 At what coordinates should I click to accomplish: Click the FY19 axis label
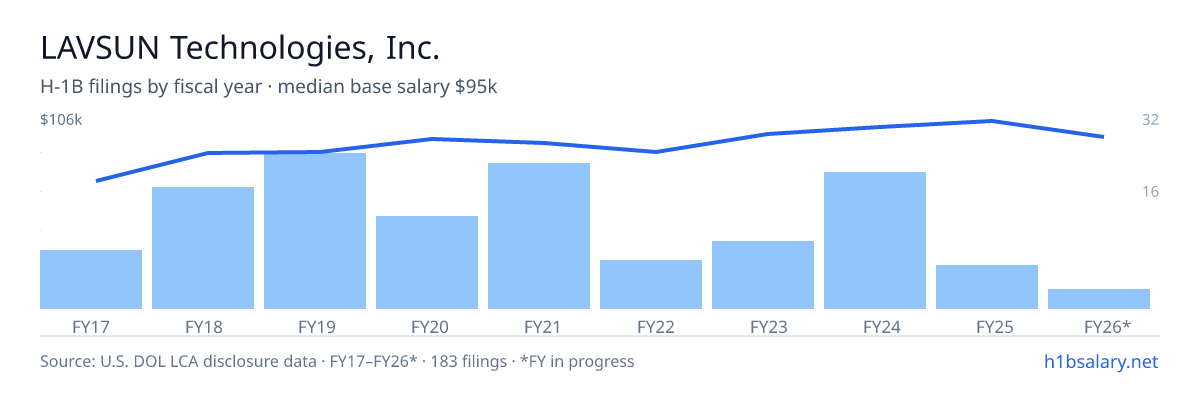pos(315,326)
